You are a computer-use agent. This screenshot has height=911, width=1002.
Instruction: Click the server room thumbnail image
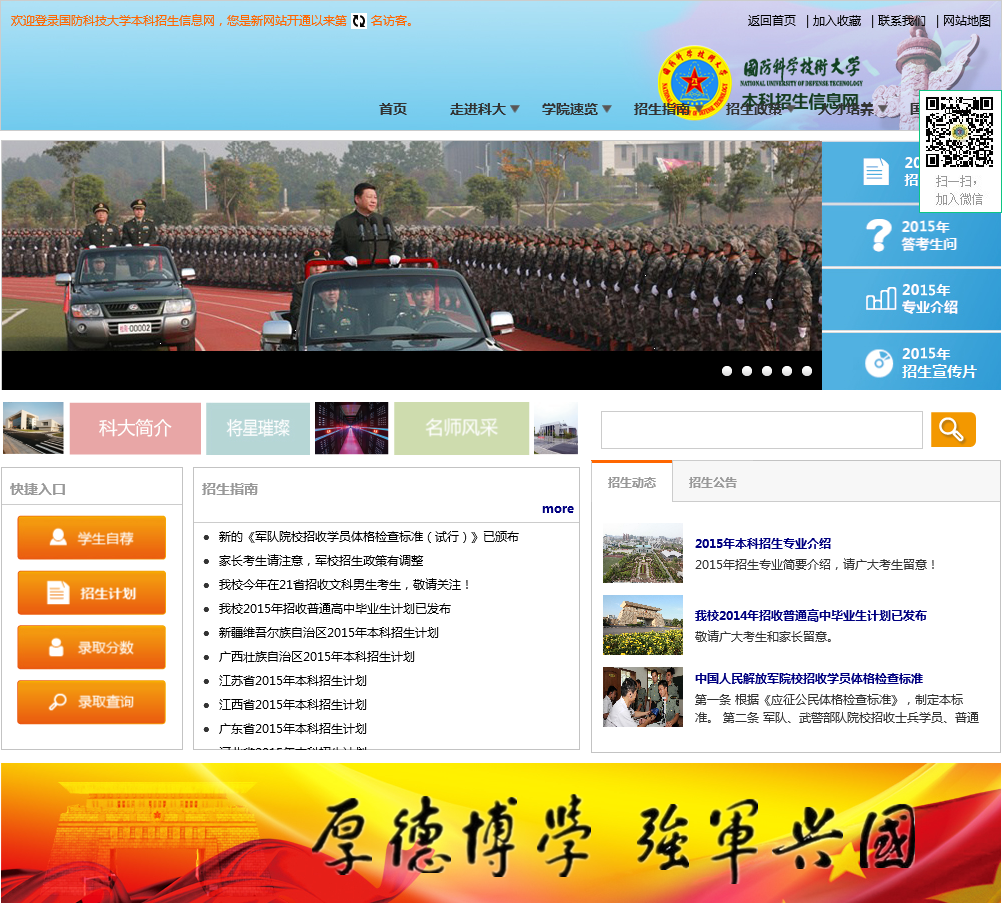point(351,428)
